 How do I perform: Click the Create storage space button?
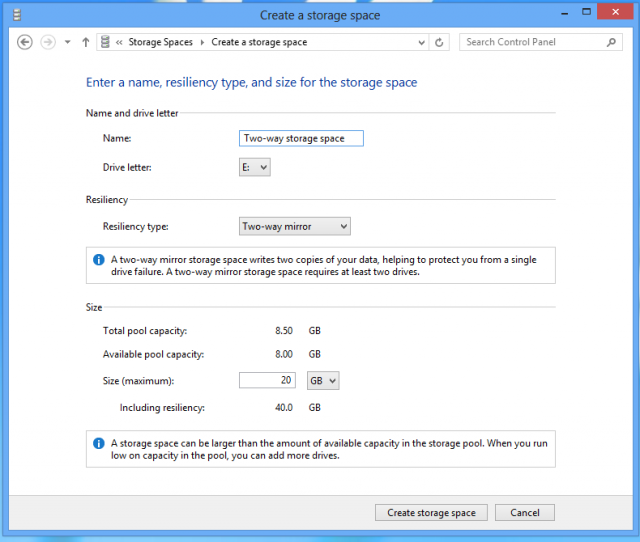(x=431, y=513)
